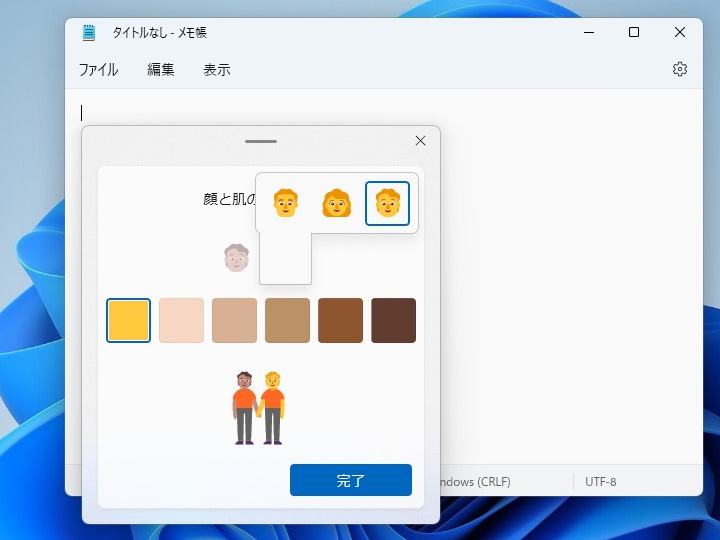The image size is (720, 540).
Task: Open Notepad settings gear icon
Action: (x=680, y=69)
